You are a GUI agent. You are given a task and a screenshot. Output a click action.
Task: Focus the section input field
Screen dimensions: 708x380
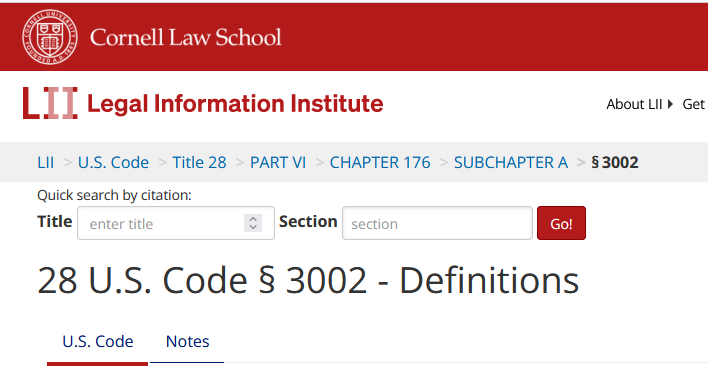tap(438, 223)
